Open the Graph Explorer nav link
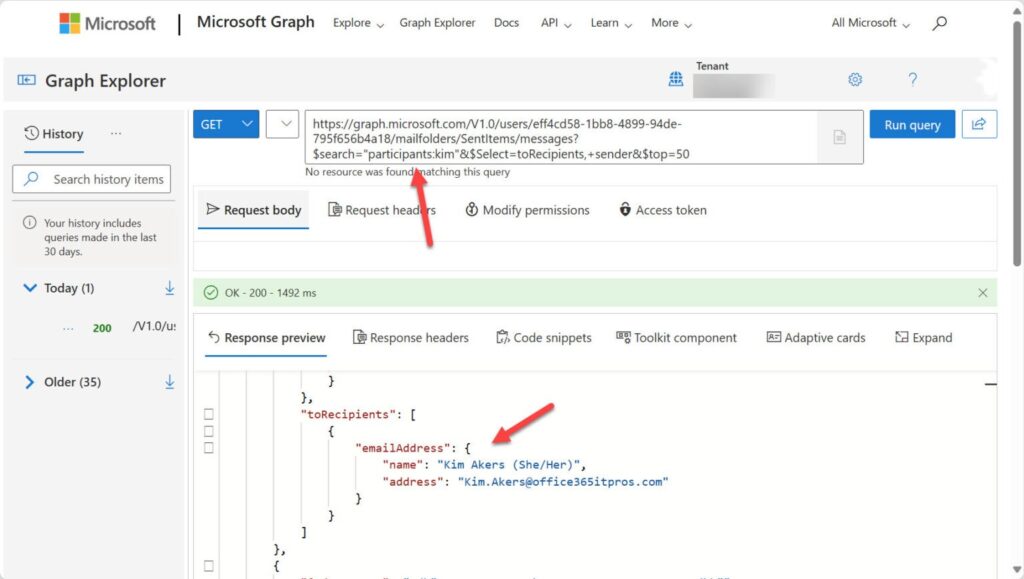 point(438,23)
